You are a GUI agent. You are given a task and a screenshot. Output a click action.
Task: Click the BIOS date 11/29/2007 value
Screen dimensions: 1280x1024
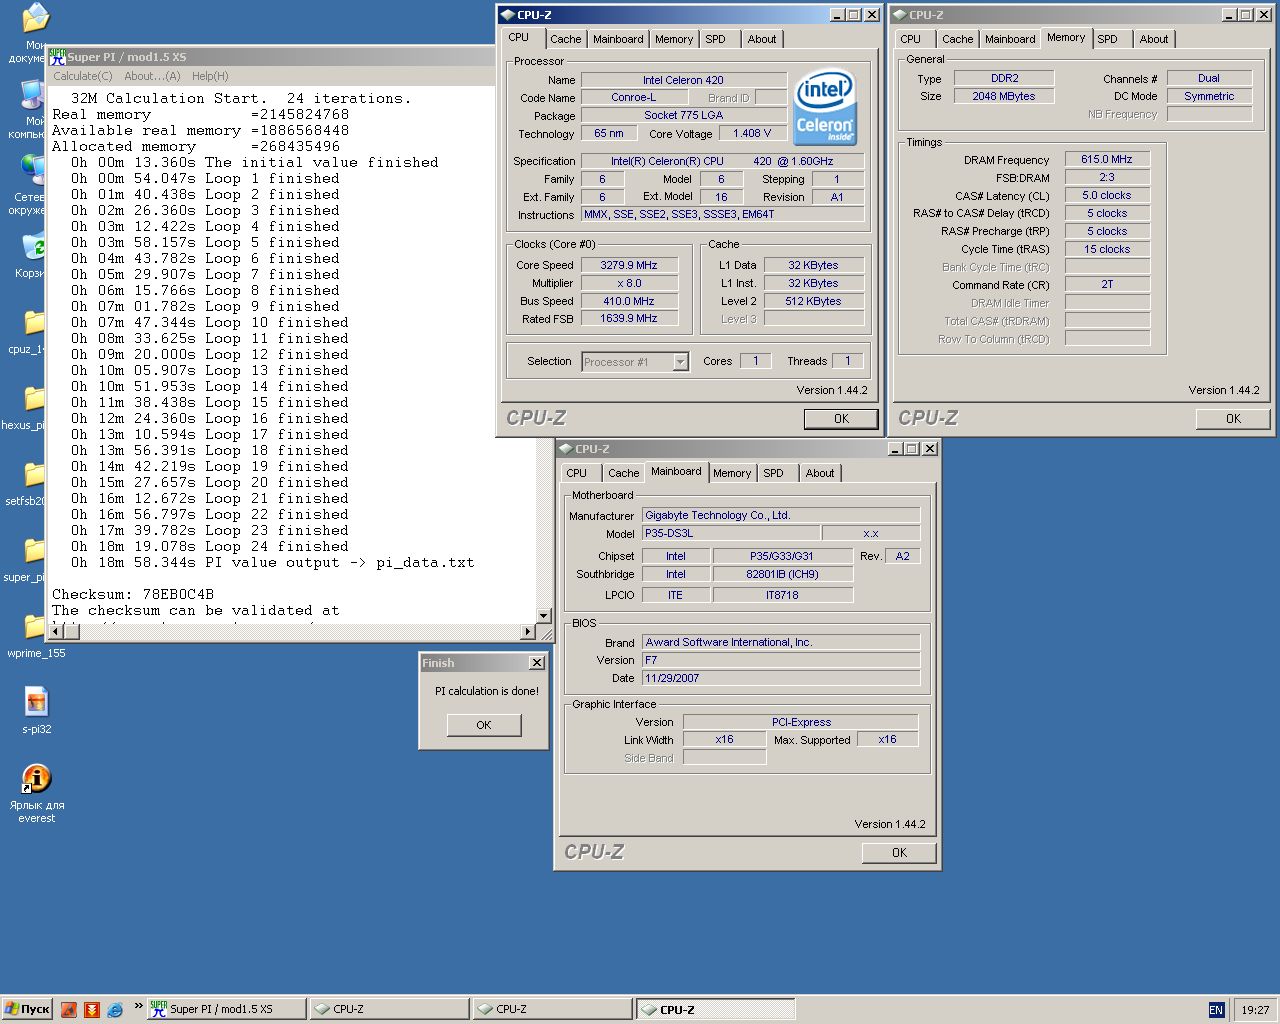(x=781, y=678)
